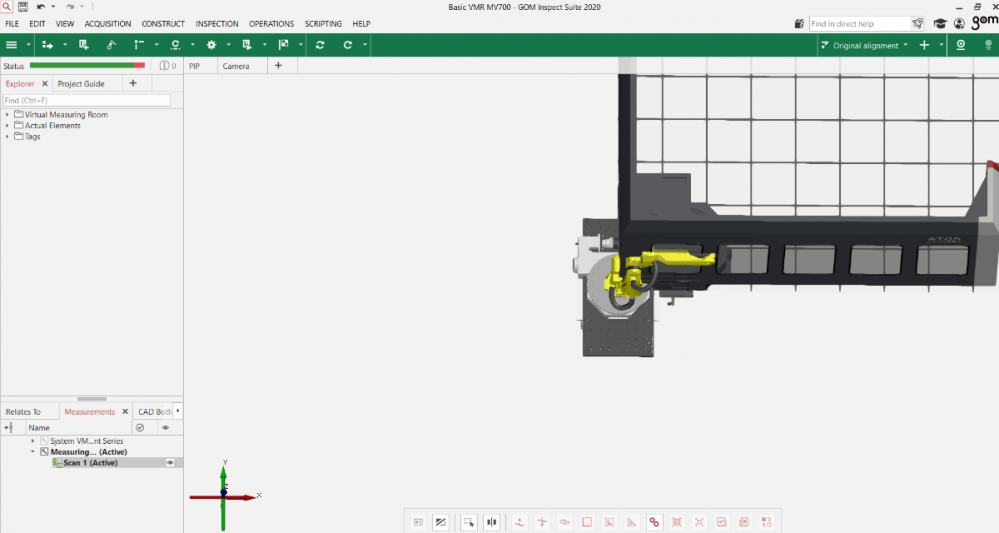Click the linked circles icon in bottom toolbar

tap(654, 522)
